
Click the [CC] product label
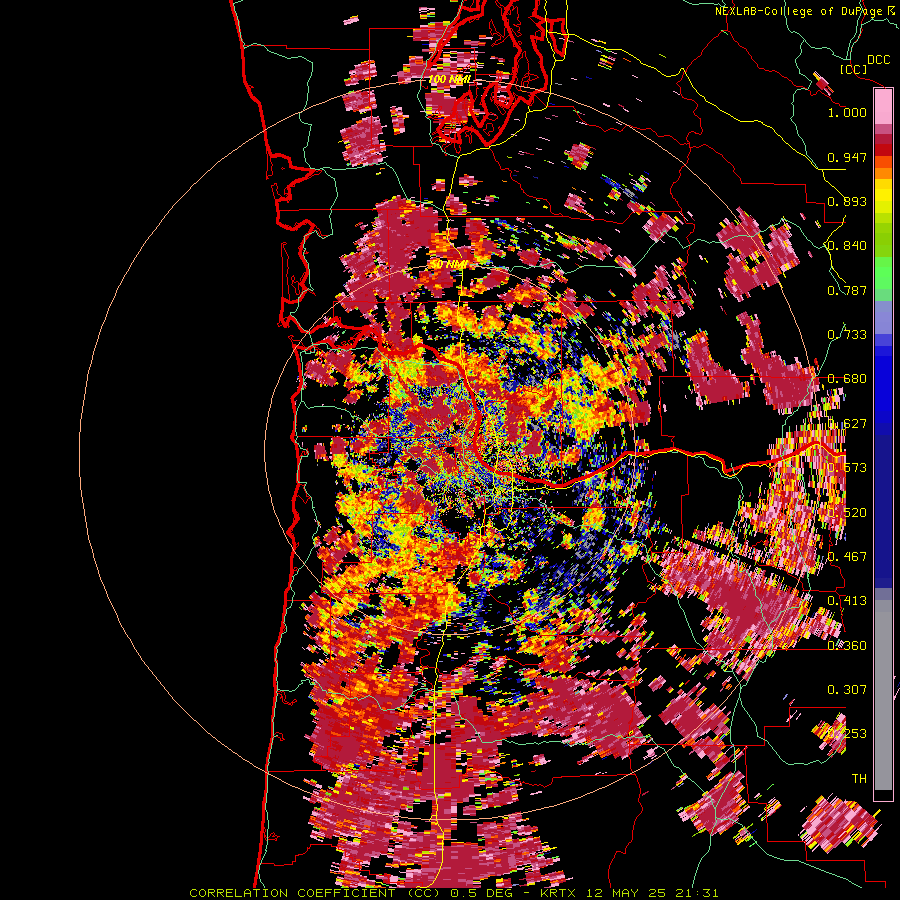853,69
